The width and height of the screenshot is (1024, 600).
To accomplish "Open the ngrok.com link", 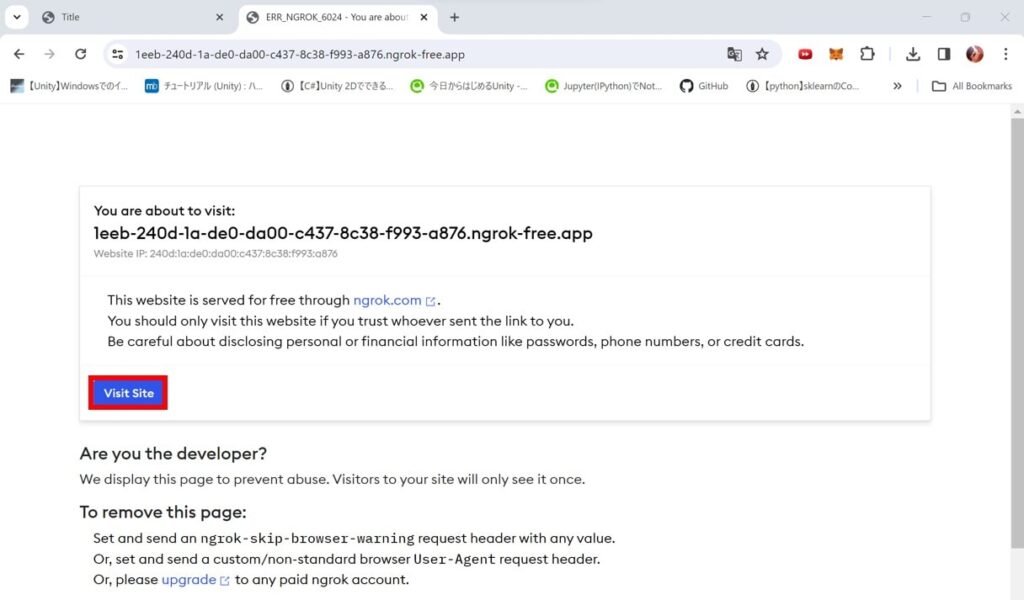I will click(x=388, y=300).
